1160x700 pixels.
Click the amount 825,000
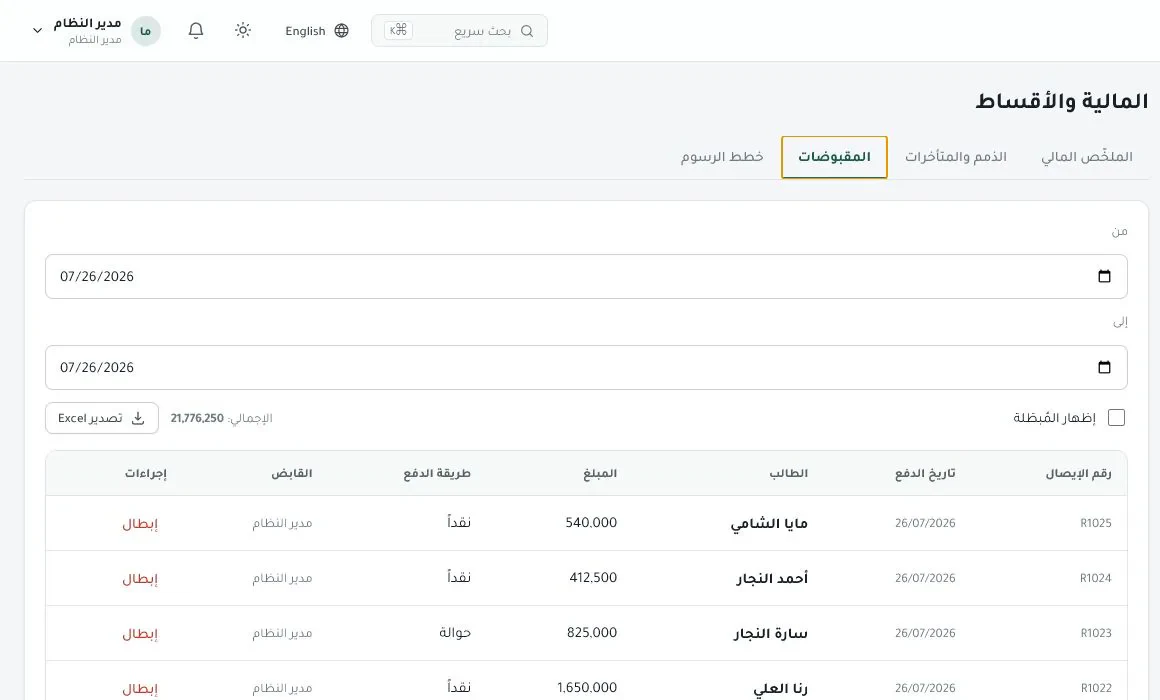[x=592, y=633]
